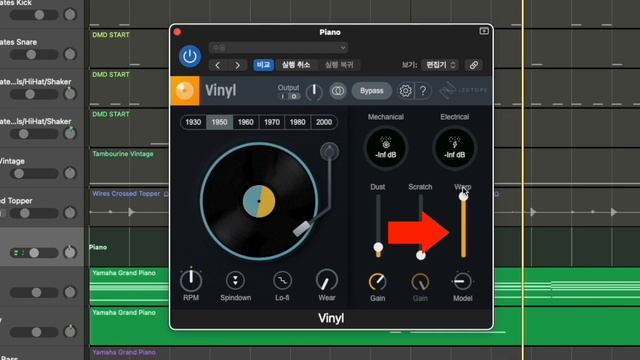Click the window expand icon in Piano title bar

click(484, 31)
